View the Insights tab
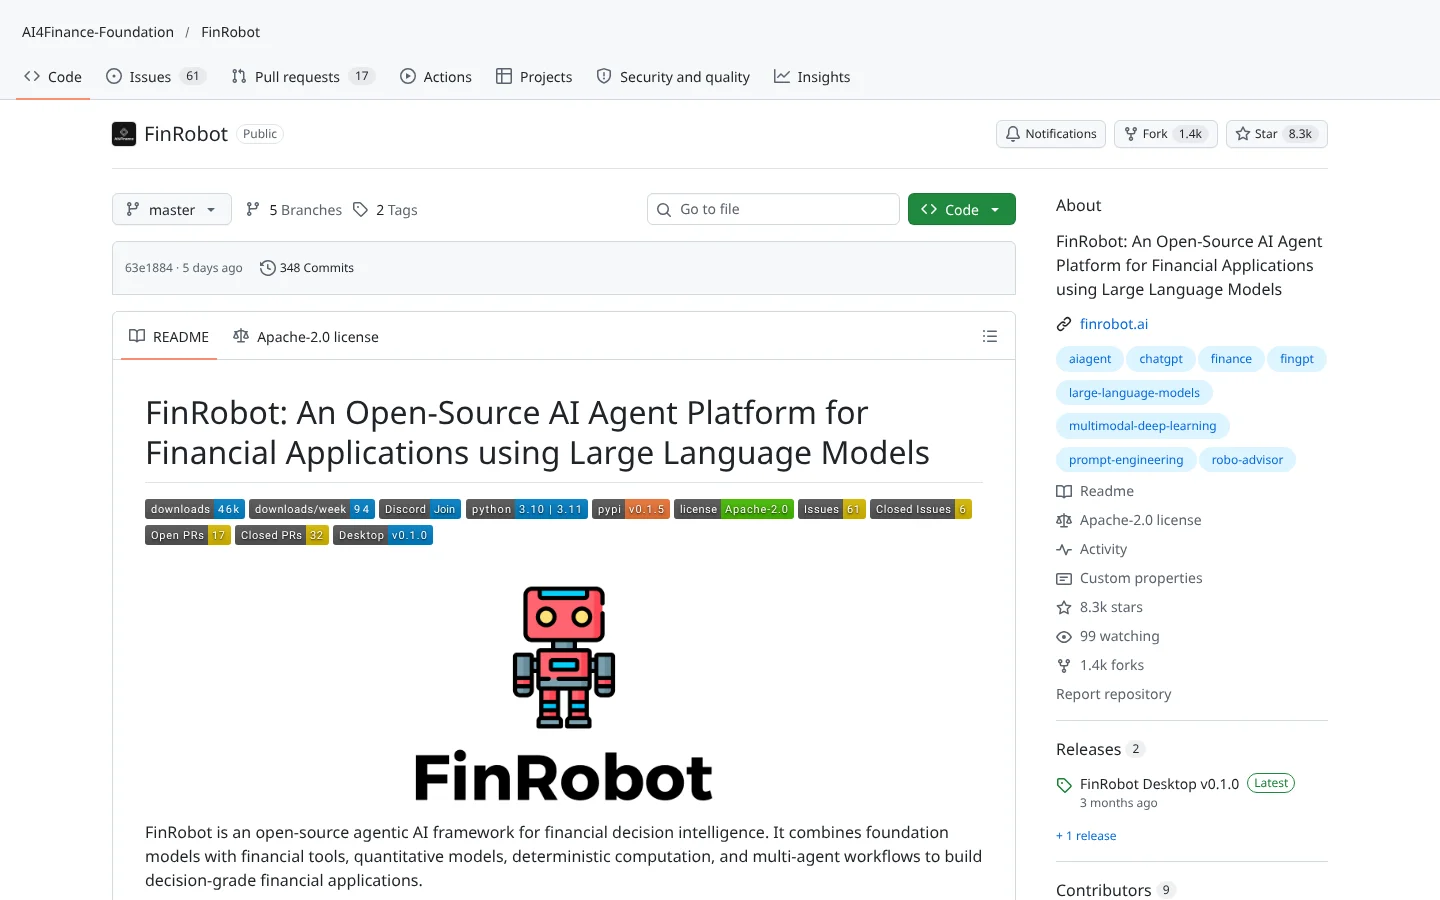Screen dimensions: 1440x900 coord(812,77)
